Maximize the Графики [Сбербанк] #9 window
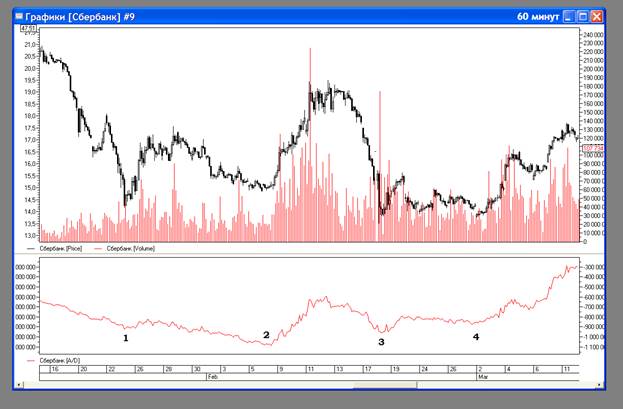 [x=583, y=17]
